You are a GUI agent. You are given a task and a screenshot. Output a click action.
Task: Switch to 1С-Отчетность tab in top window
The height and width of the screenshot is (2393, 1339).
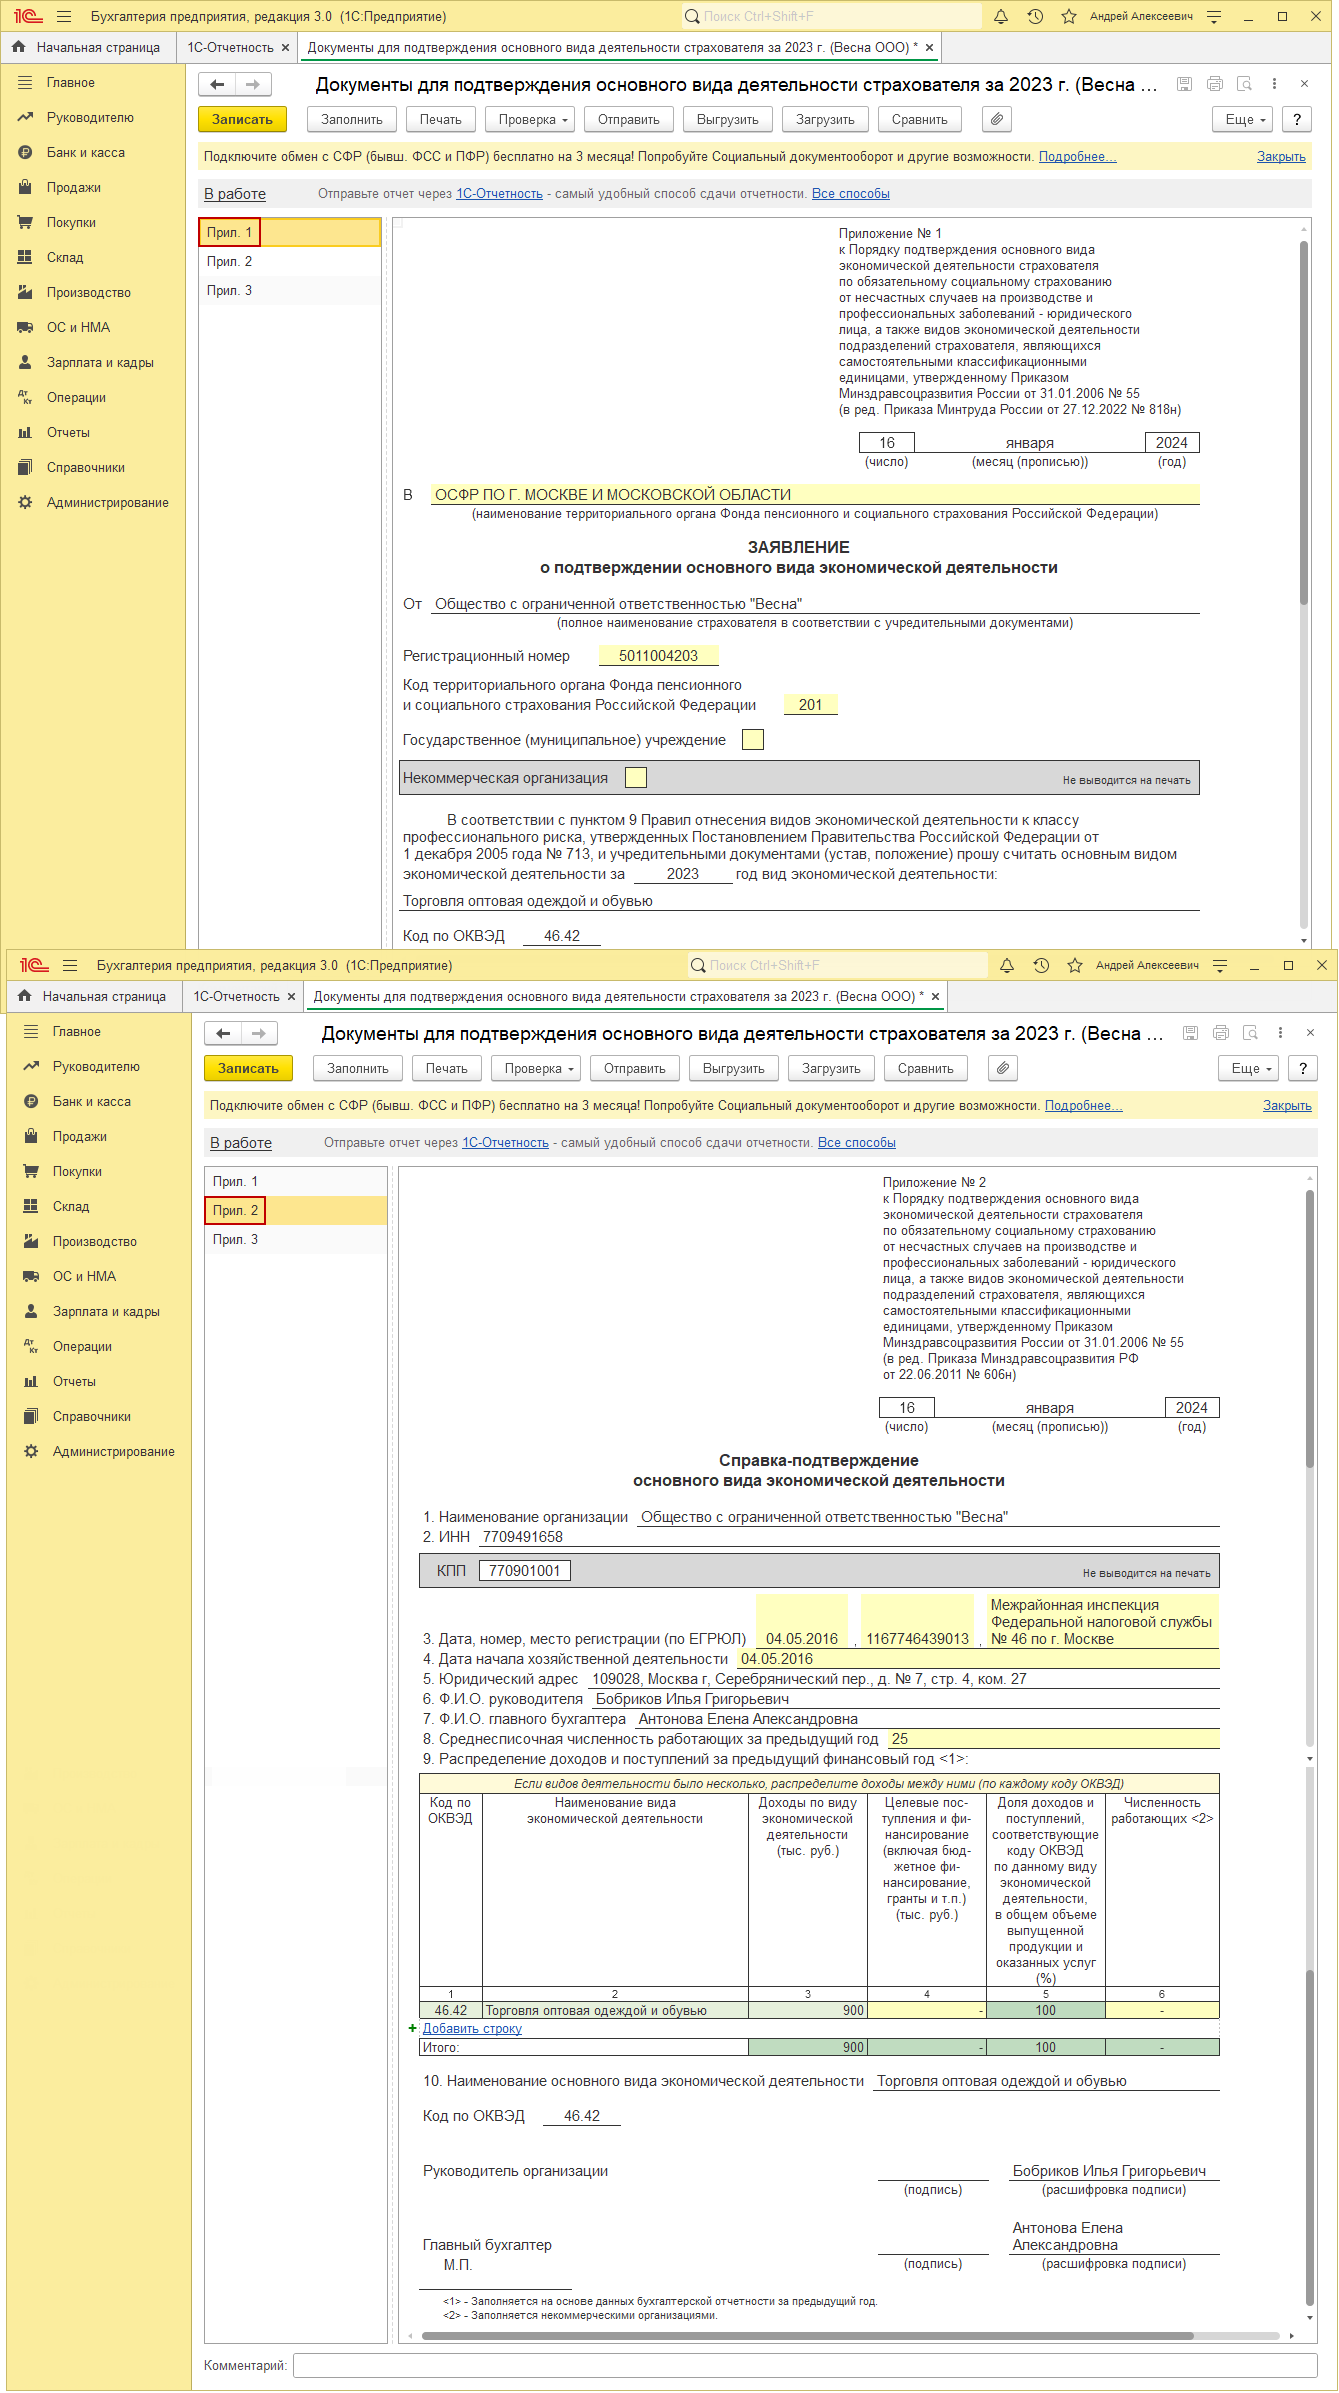(230, 47)
